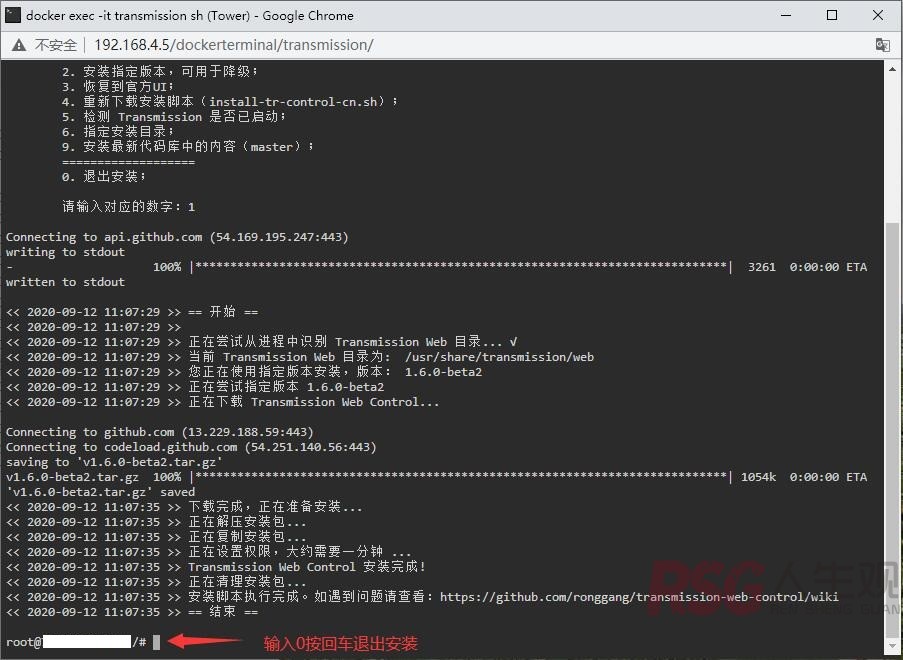The width and height of the screenshot is (903, 660).
Task: Select the line 'written to stdout'
Action: [65, 282]
